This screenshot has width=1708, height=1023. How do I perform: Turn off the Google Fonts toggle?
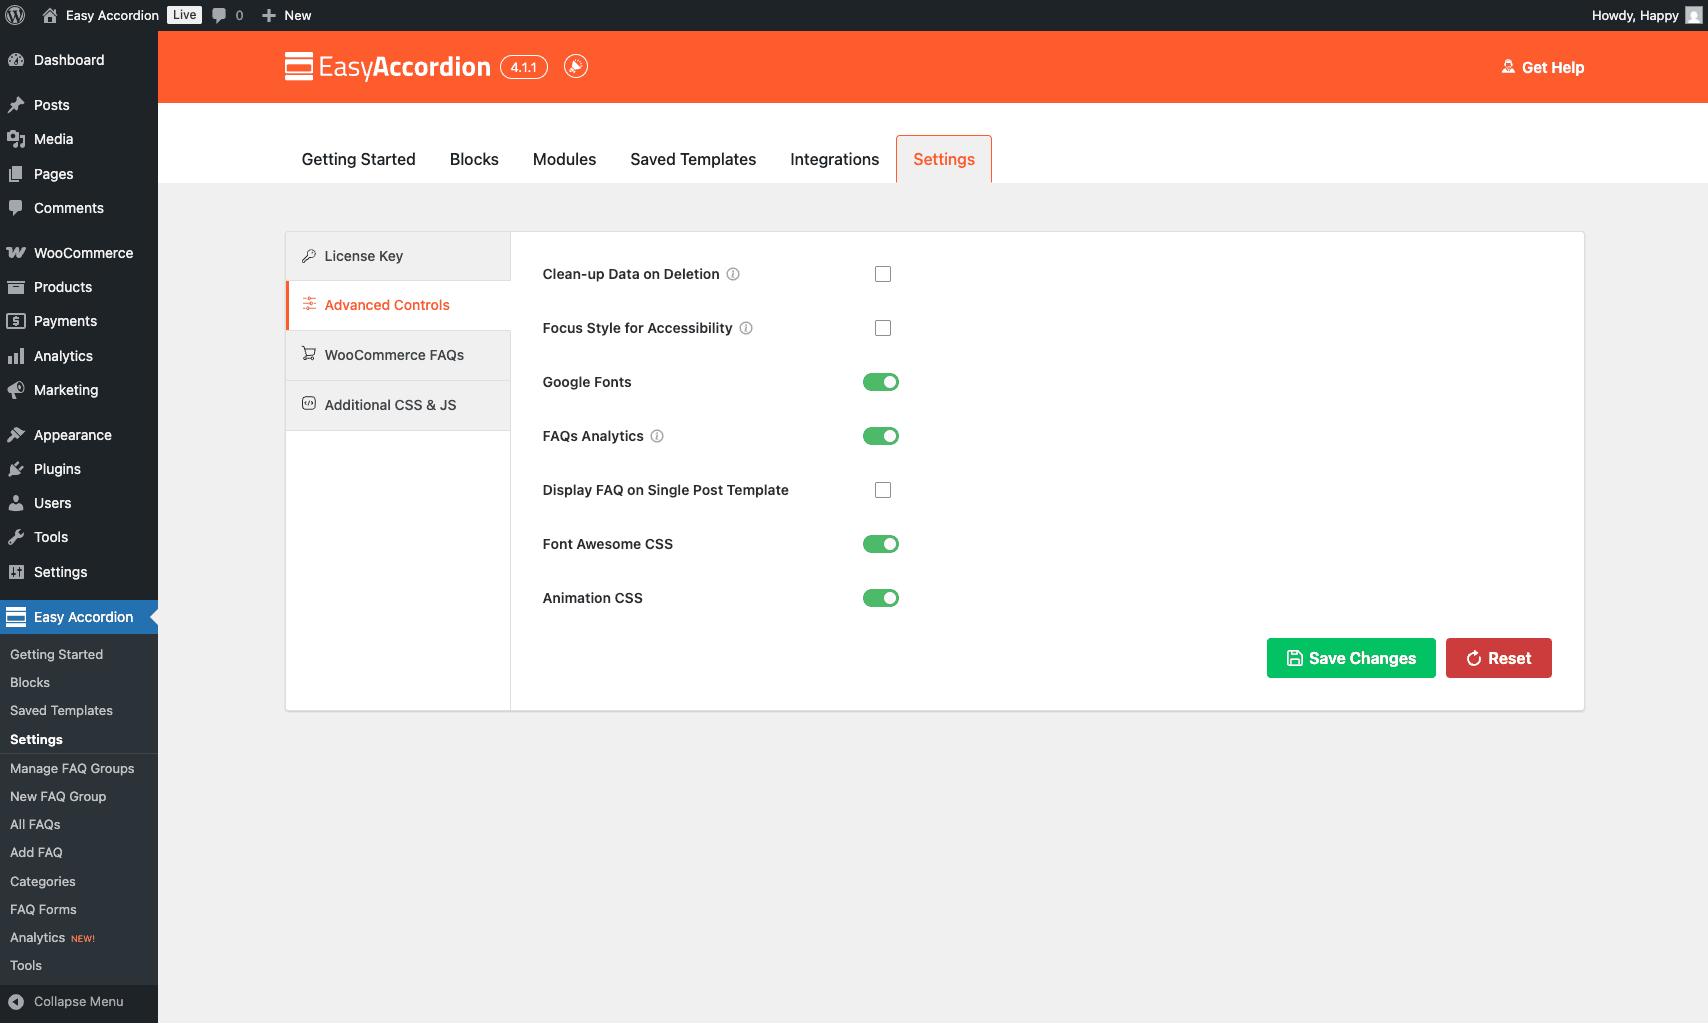(881, 382)
